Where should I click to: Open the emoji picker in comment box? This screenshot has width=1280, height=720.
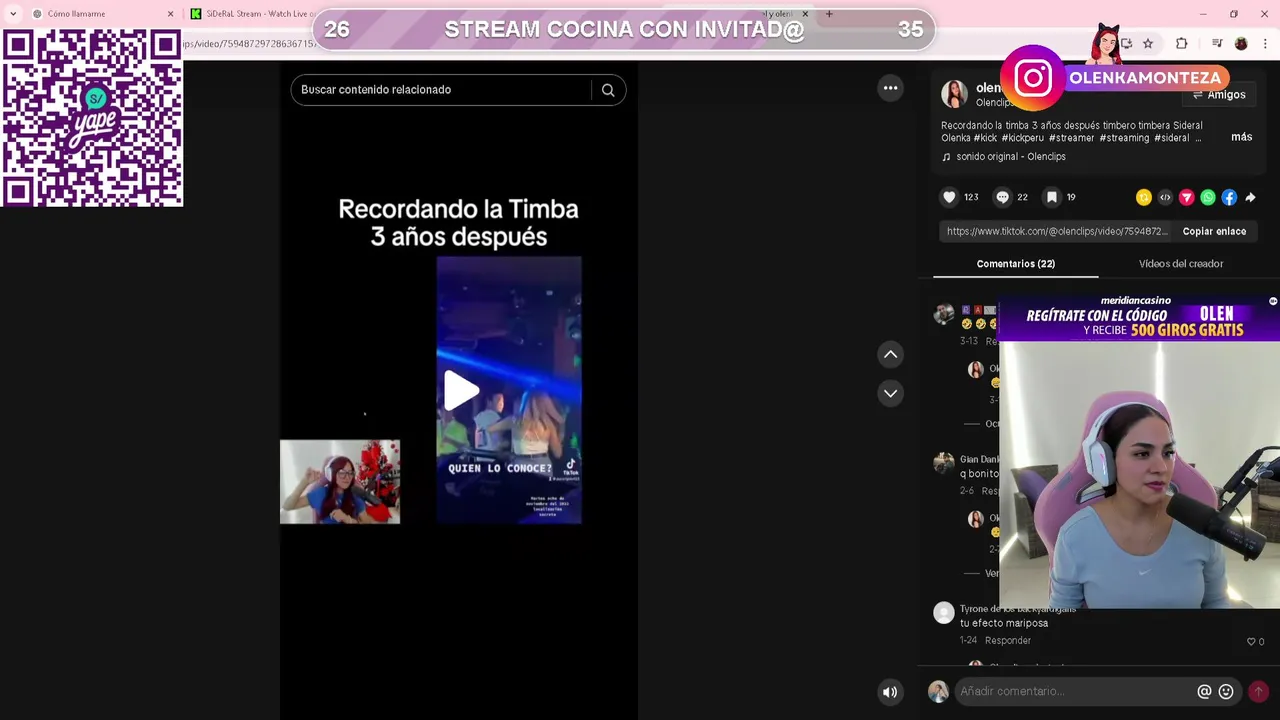point(1226,692)
